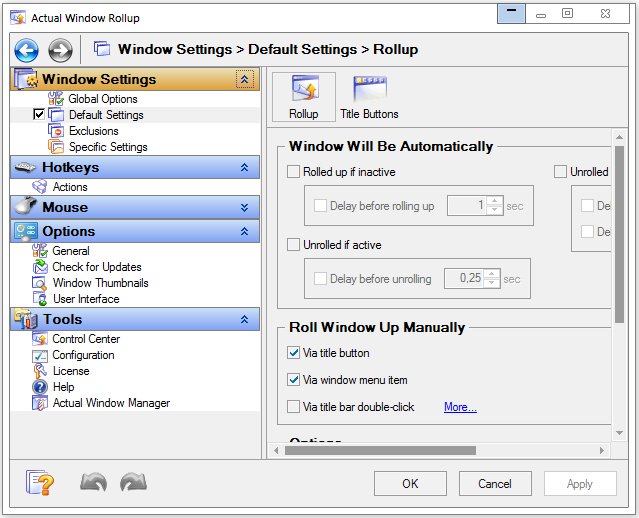Enable Via title bar double-click

pos(293,407)
